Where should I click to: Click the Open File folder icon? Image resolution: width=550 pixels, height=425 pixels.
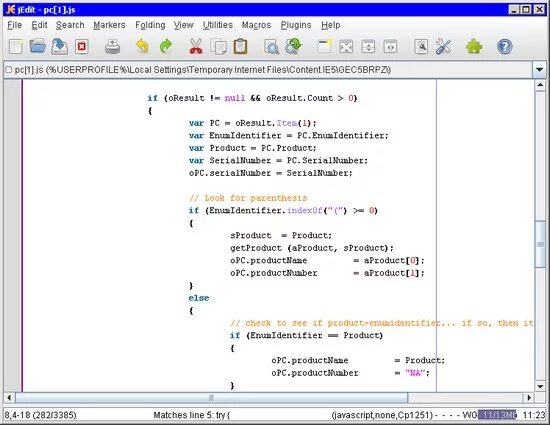(x=38, y=46)
